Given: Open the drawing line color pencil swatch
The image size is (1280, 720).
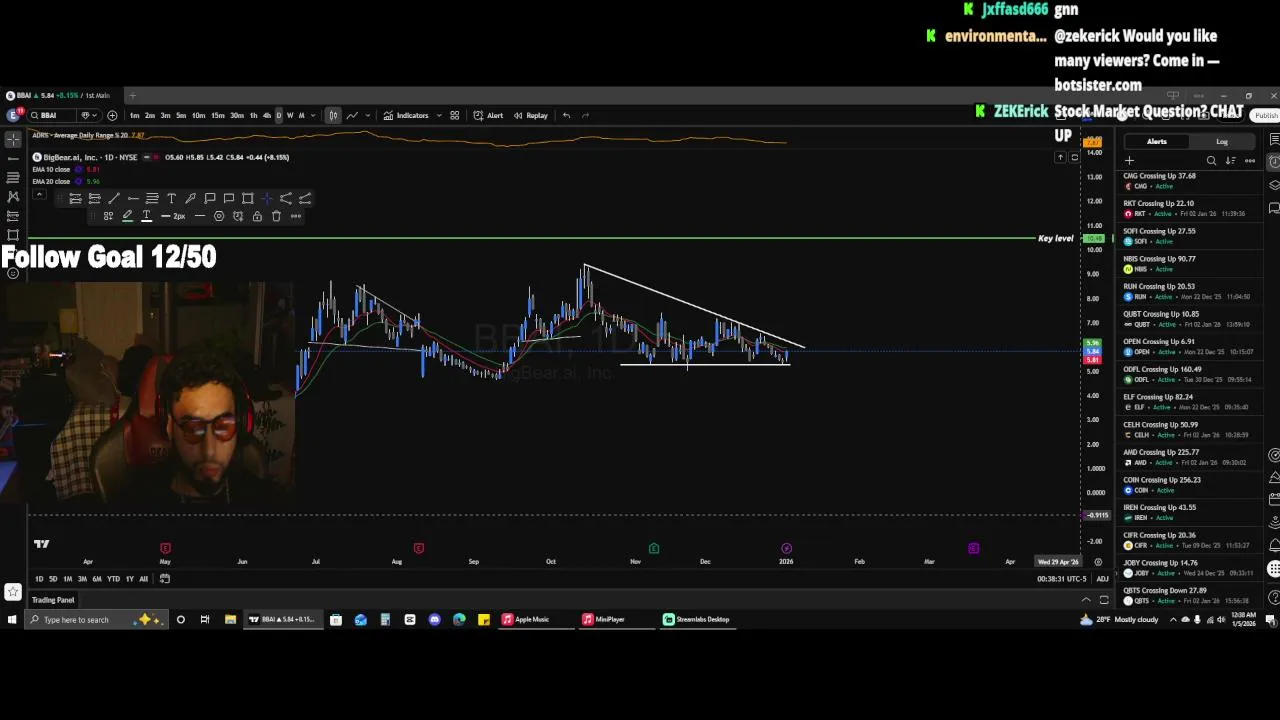Looking at the screenshot, I should 127,216.
